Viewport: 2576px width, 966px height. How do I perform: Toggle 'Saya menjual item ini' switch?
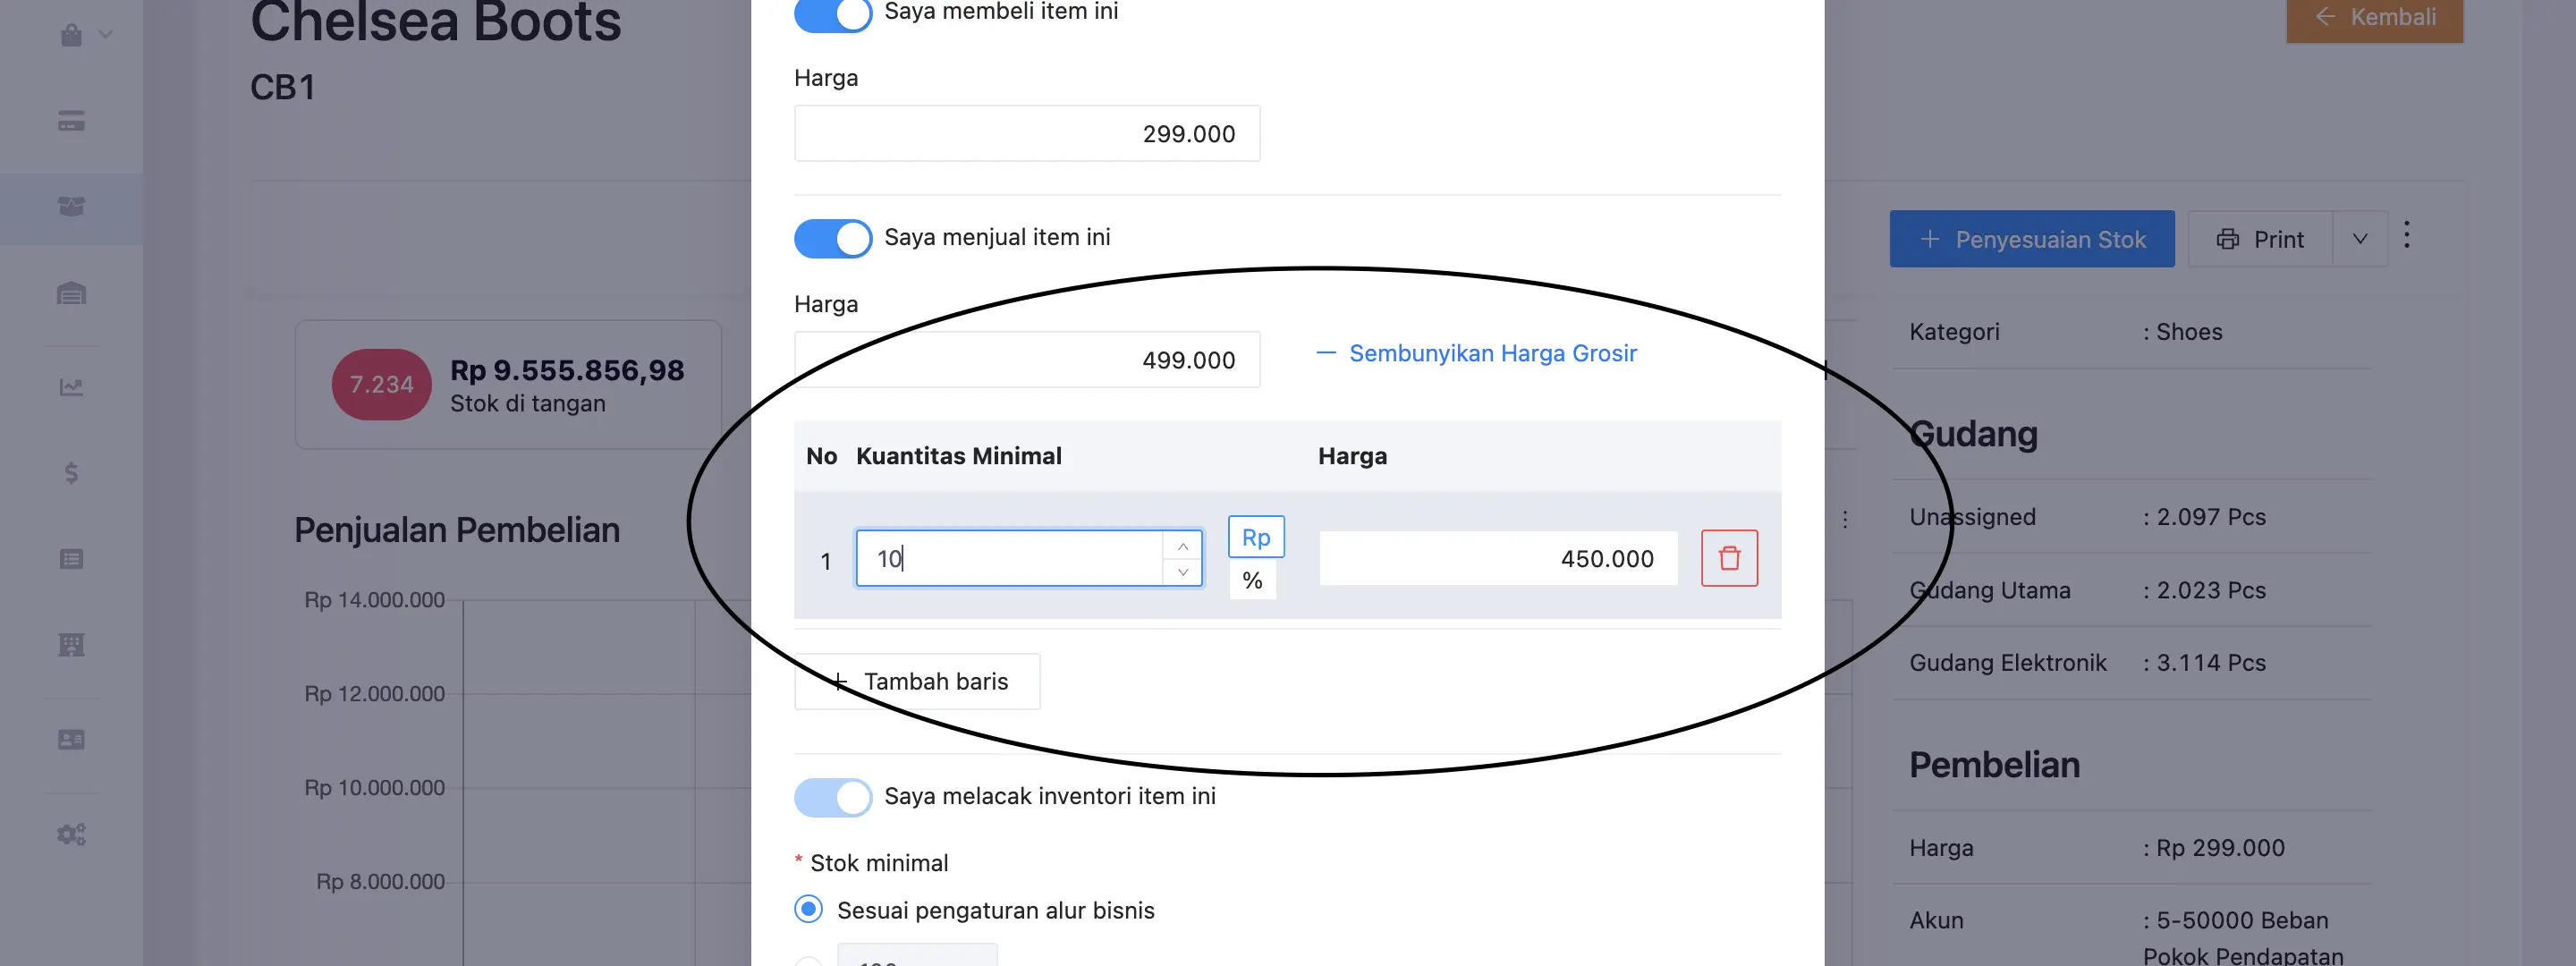pos(832,238)
